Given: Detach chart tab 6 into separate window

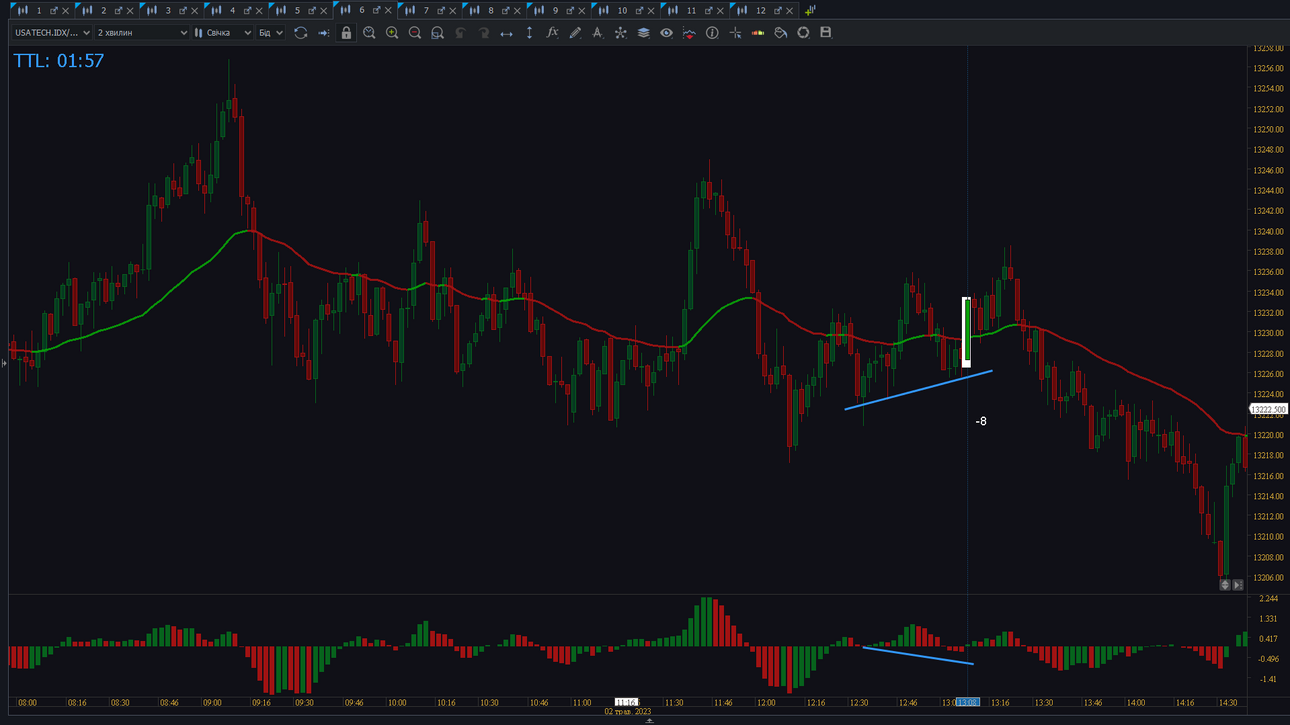Looking at the screenshot, I should click(376, 10).
